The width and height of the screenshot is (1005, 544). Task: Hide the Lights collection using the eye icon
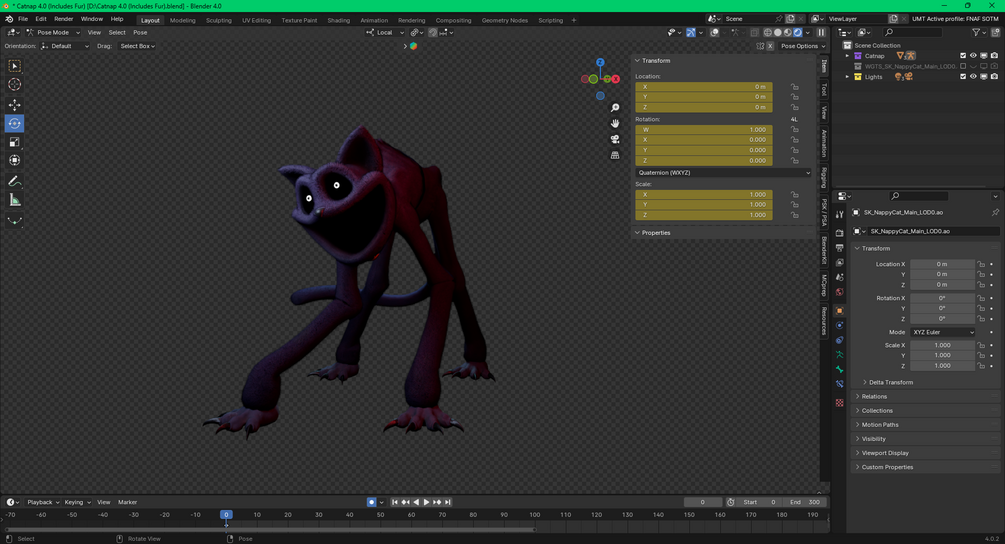[973, 77]
